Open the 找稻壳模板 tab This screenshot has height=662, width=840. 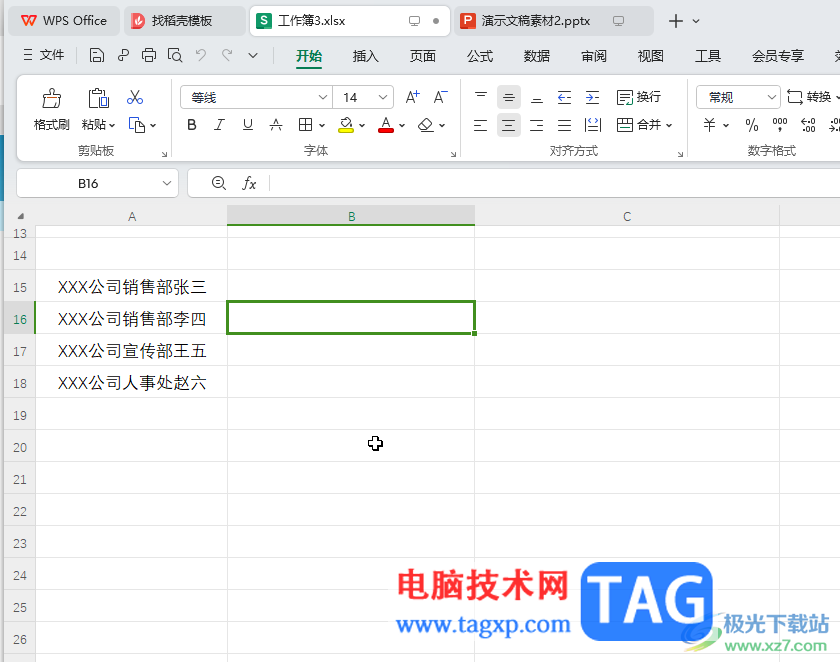(x=184, y=21)
